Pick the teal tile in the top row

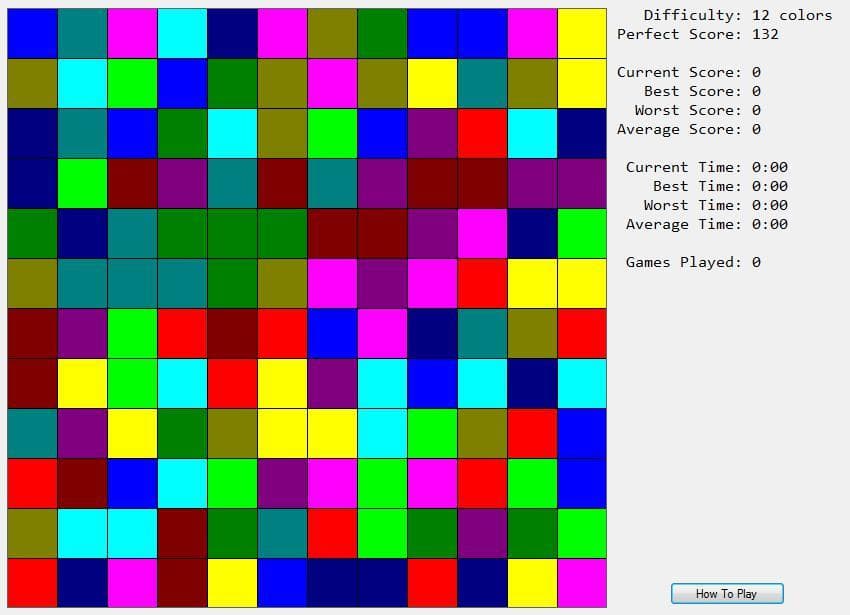coord(82,34)
